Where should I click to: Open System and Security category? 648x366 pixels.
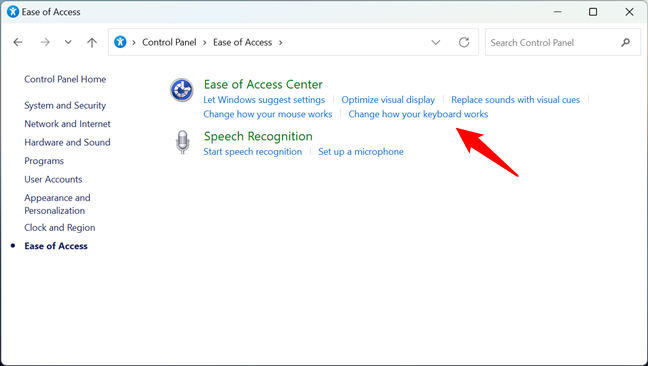coord(65,105)
